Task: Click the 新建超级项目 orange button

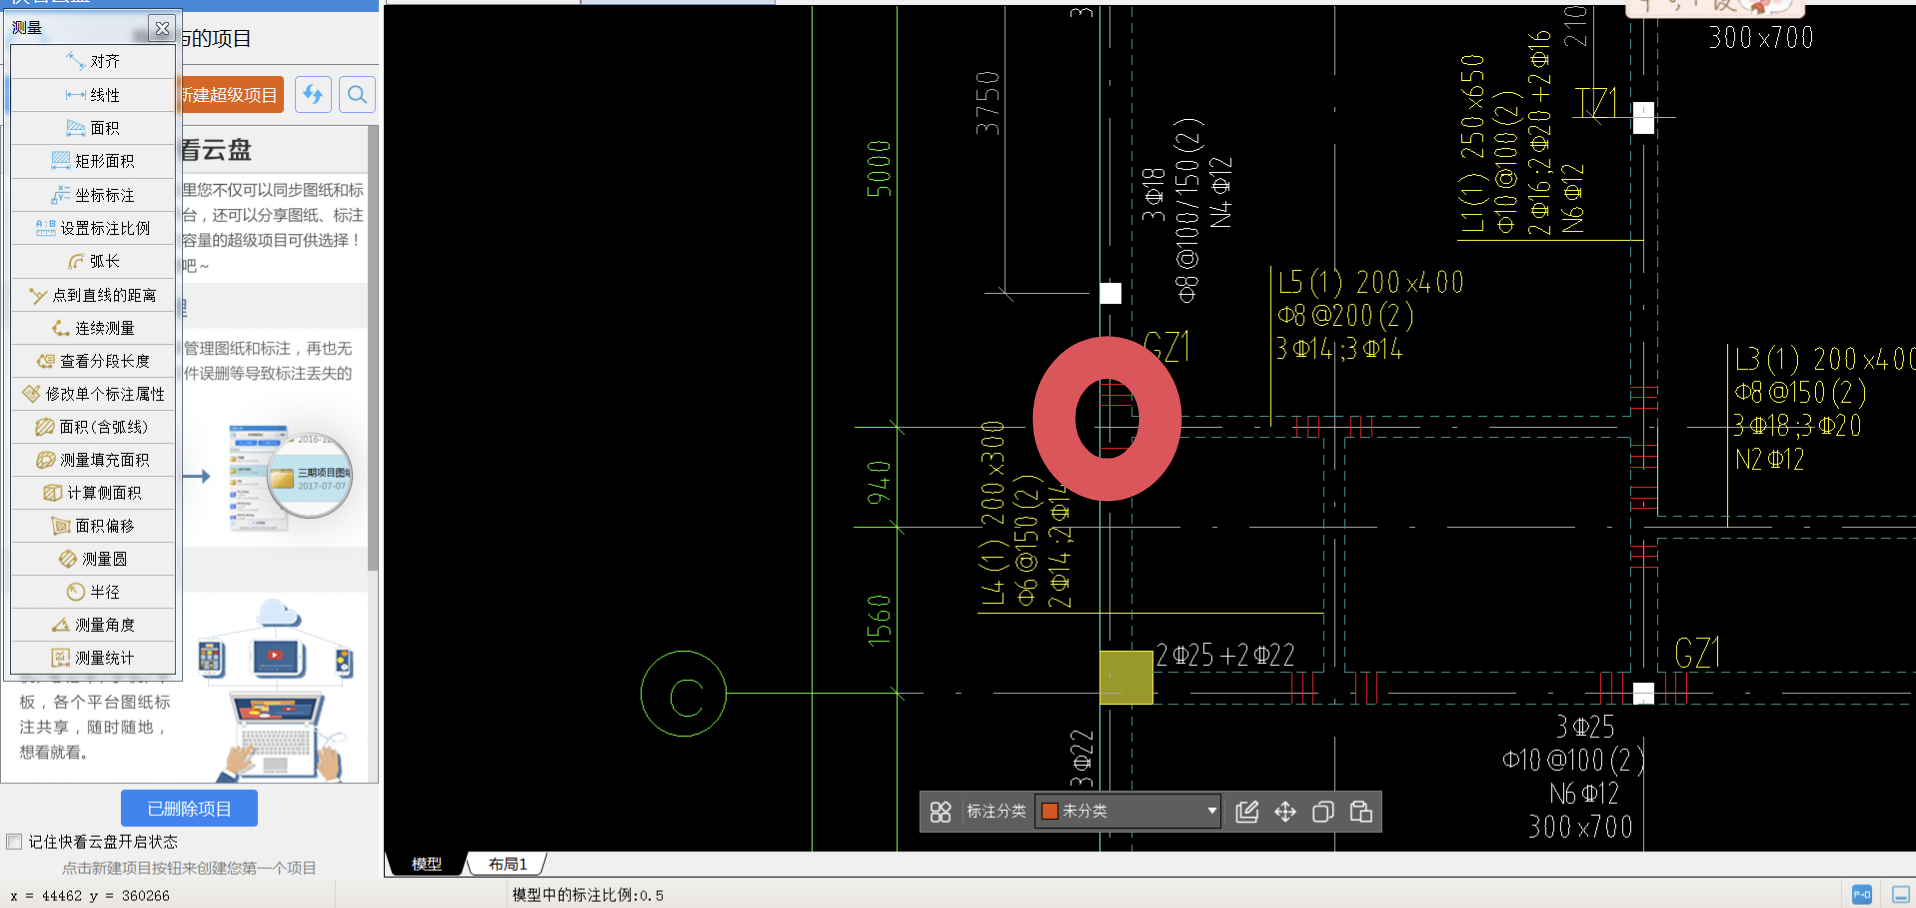Action: [x=232, y=95]
